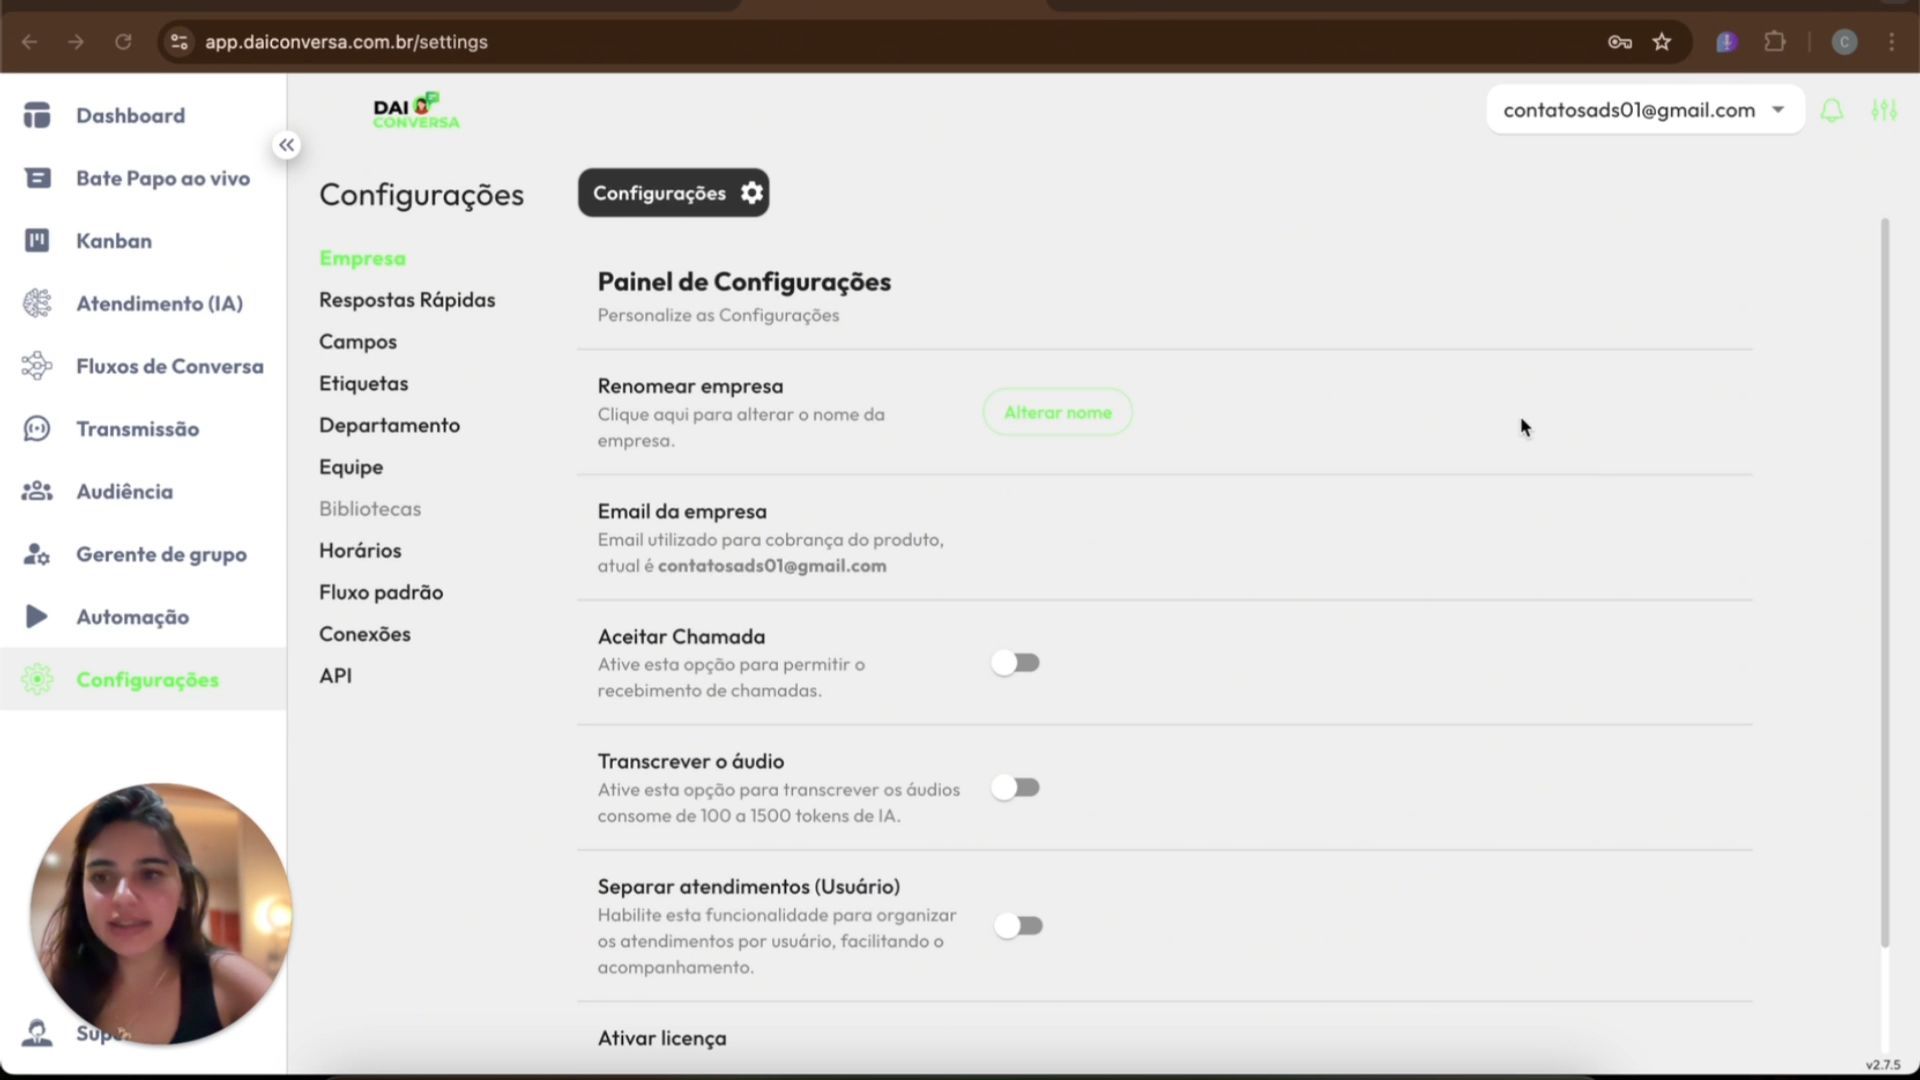Open the contatosads01@gmail.com account dropdown

[1645, 110]
